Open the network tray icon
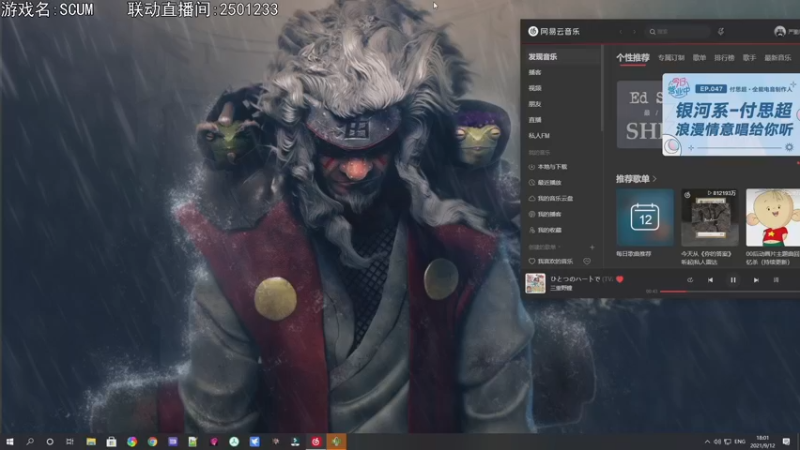800x450 pixels. [728, 442]
